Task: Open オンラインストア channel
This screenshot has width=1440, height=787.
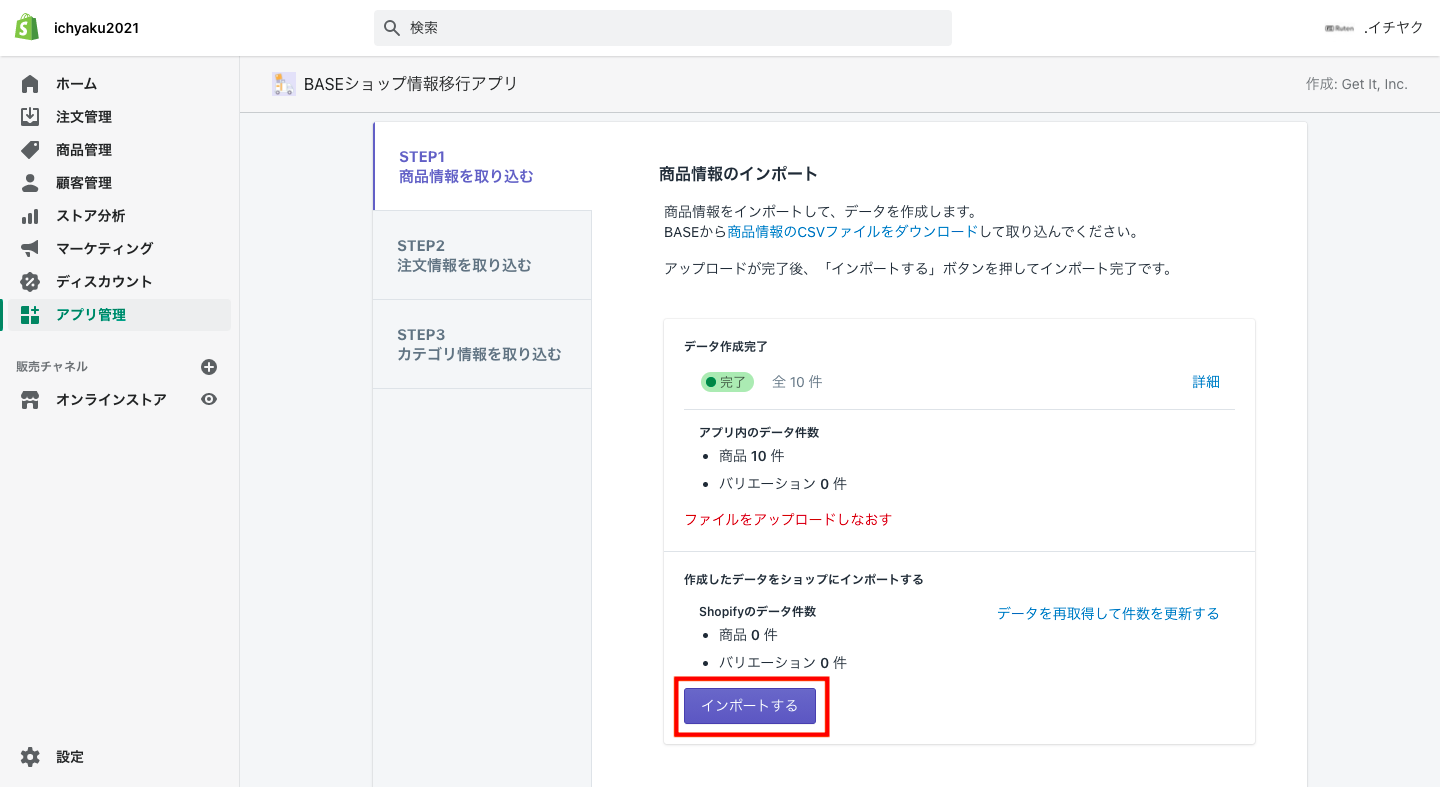Action: (111, 400)
